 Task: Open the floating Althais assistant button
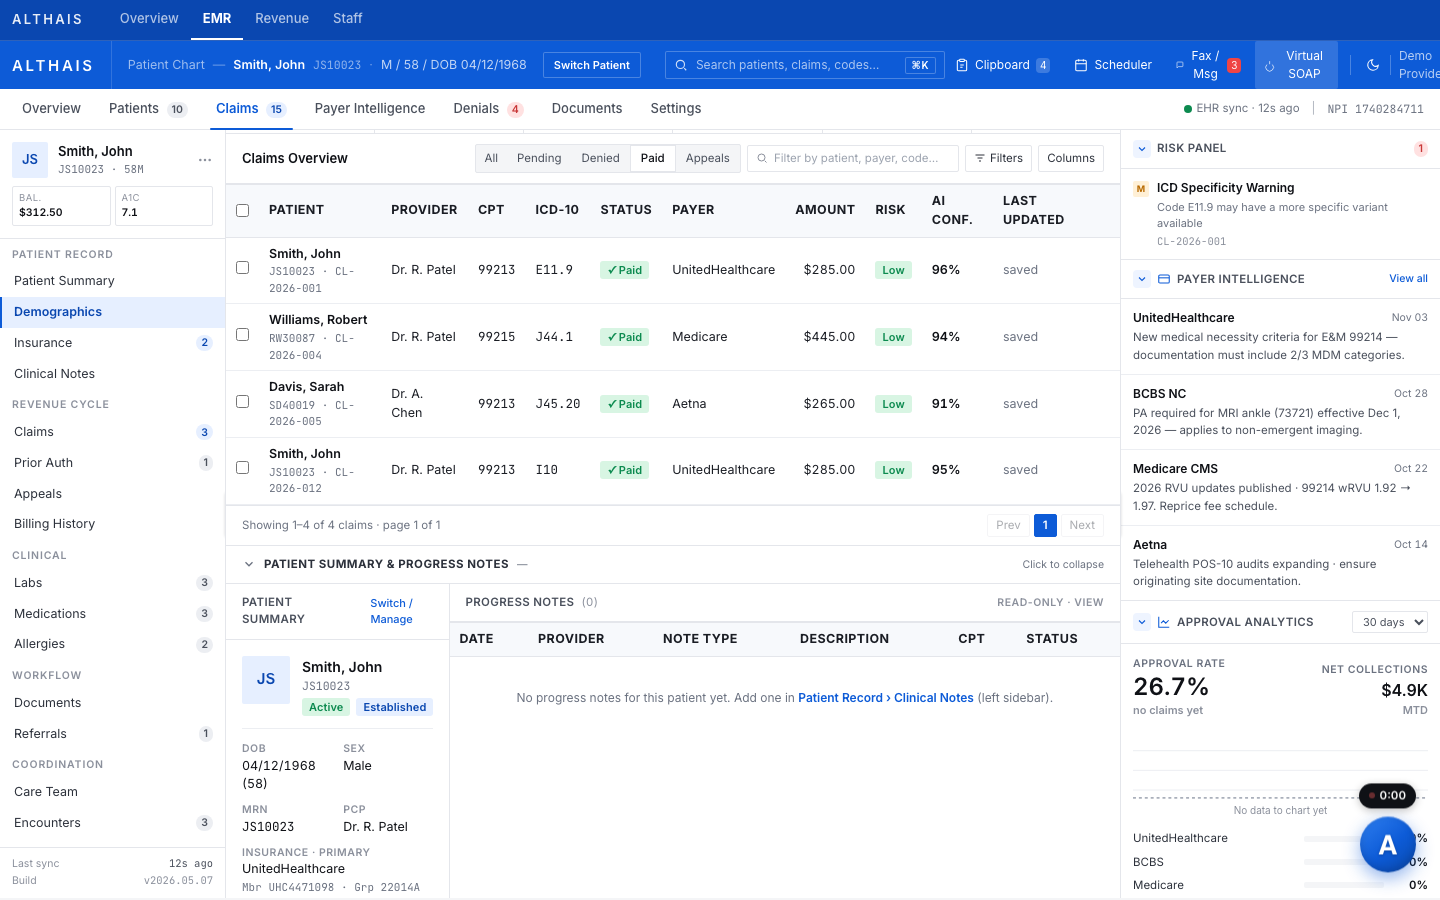click(1388, 845)
